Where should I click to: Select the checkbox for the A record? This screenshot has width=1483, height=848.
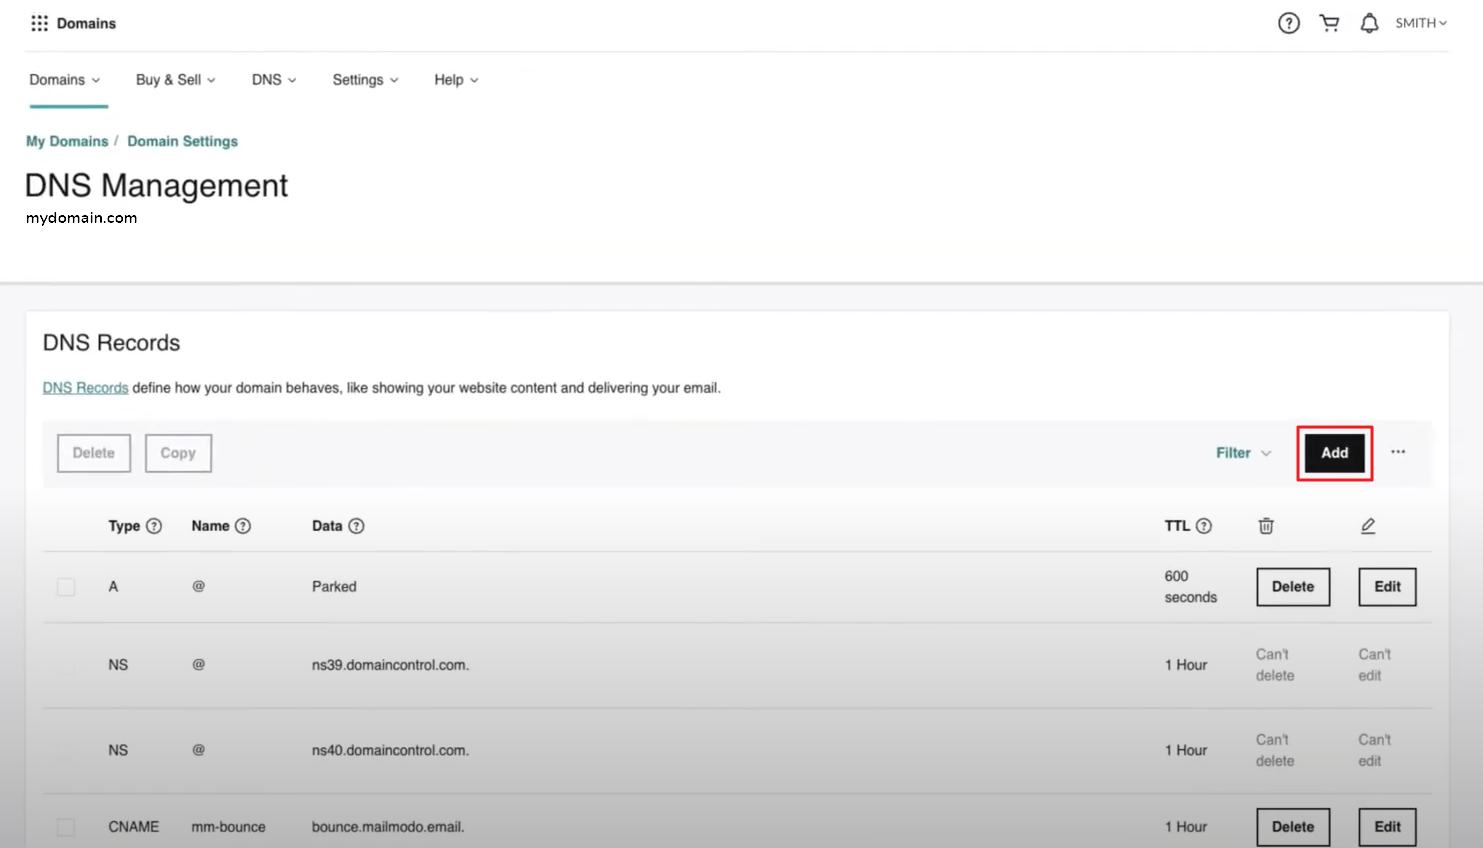point(66,587)
